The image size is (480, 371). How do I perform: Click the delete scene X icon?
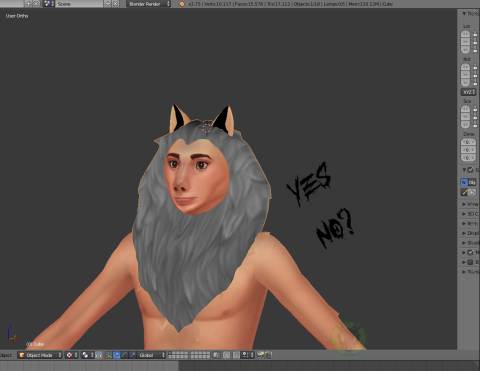[115, 4]
